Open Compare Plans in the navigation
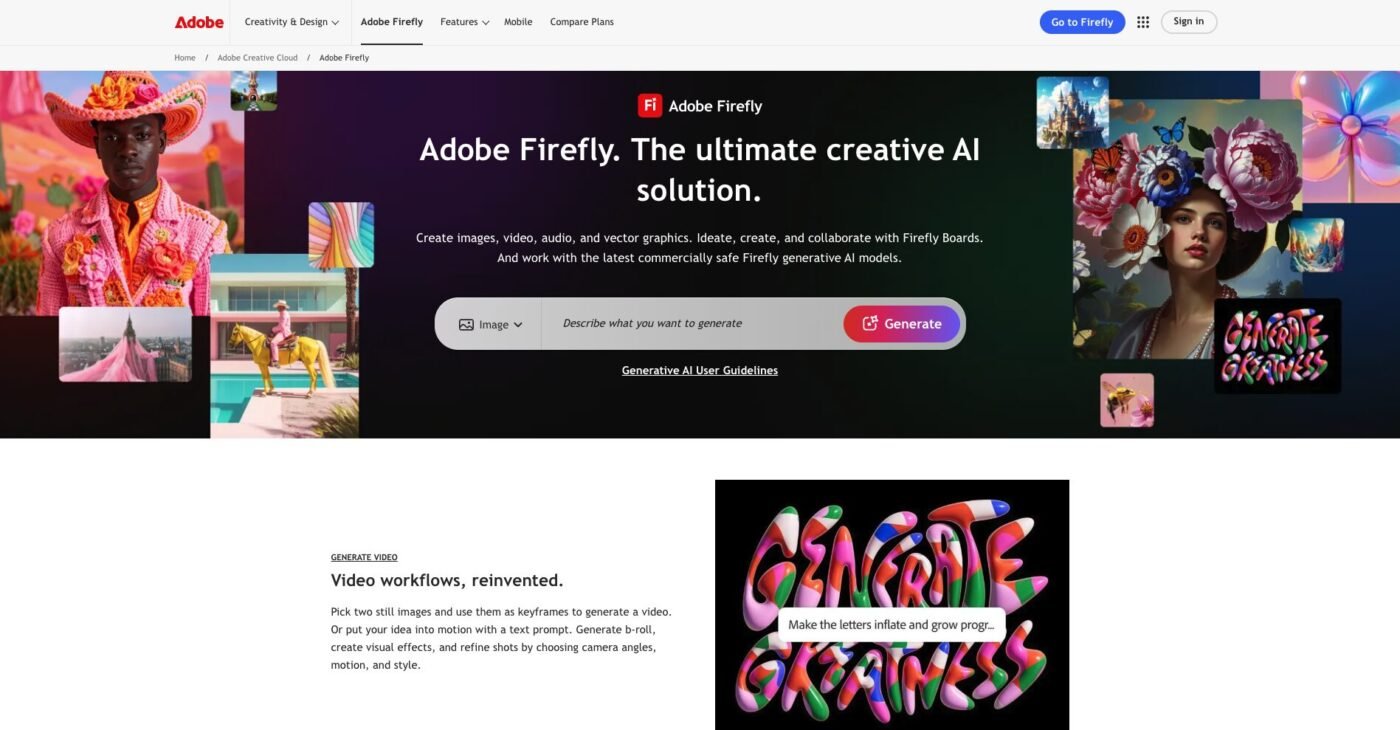This screenshot has width=1400, height=730. pos(582,22)
